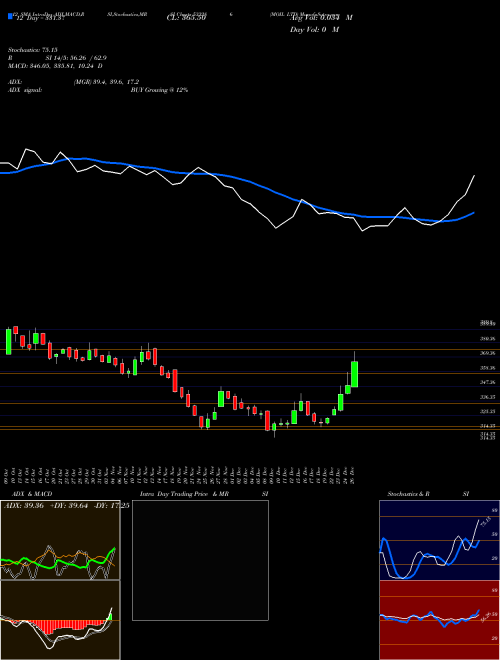
Task: Open the RSI red panel
Action: point(439,620)
